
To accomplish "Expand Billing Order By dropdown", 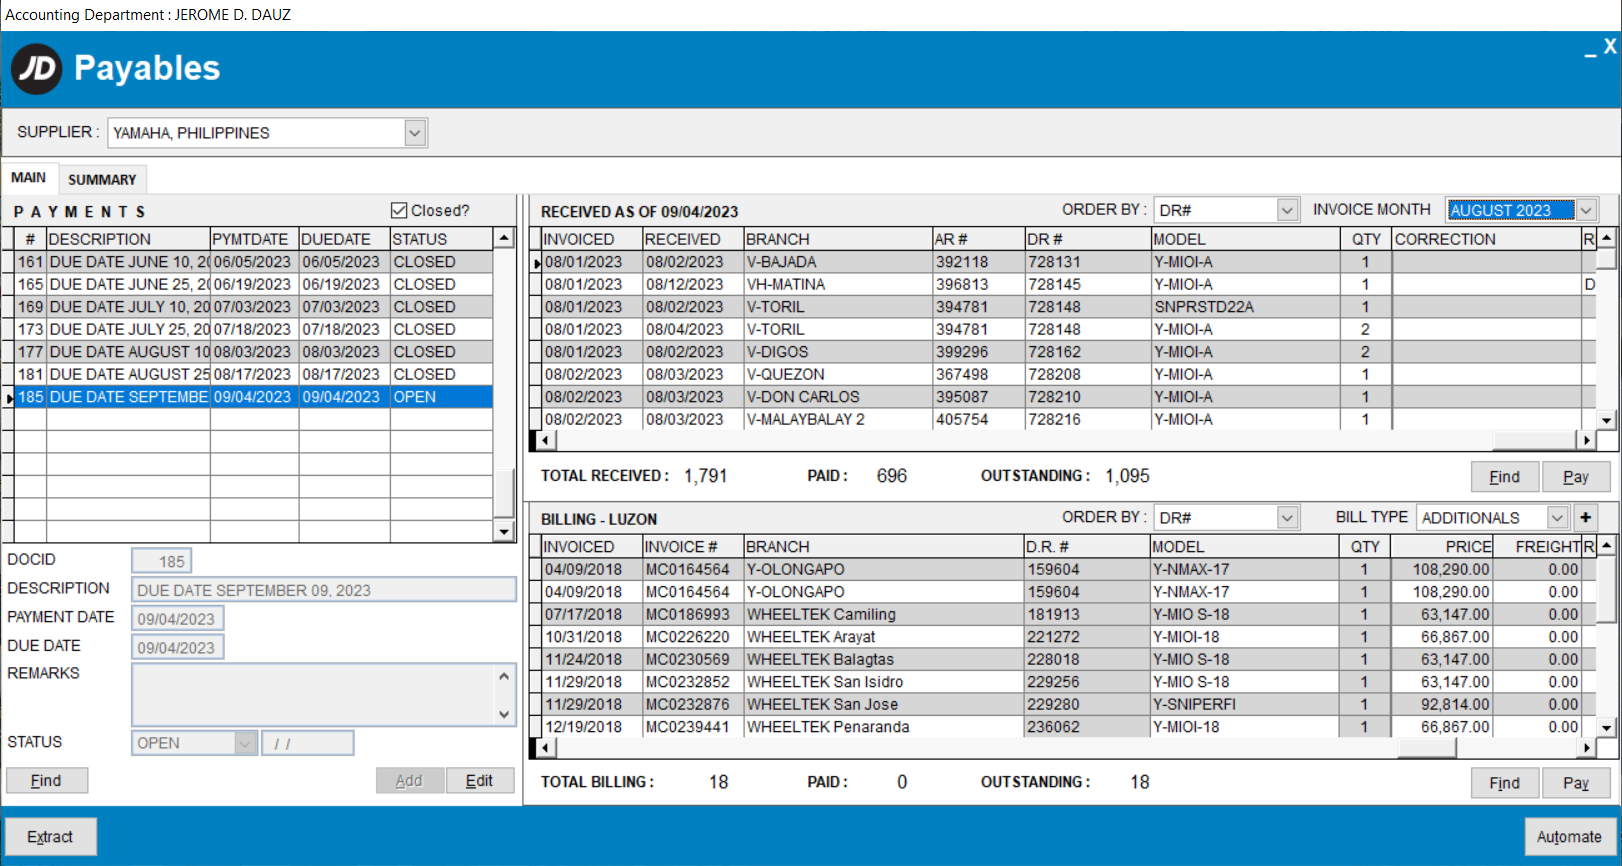I will click(x=1288, y=518).
